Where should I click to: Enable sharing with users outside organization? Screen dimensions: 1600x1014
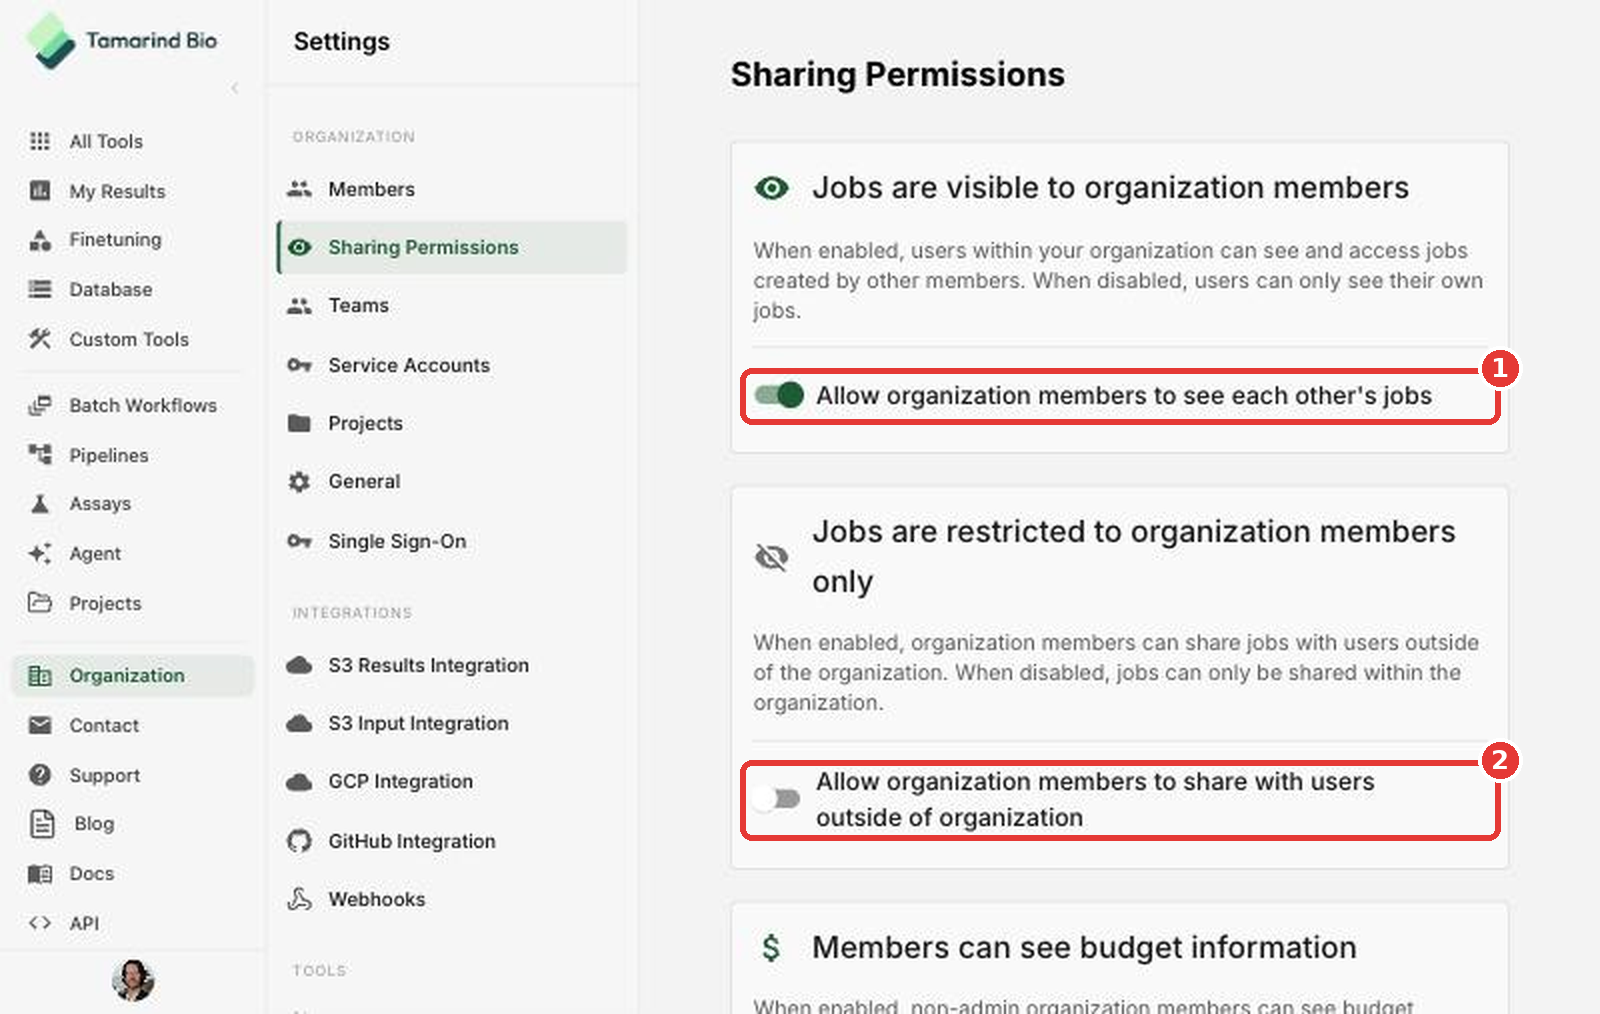pos(777,799)
